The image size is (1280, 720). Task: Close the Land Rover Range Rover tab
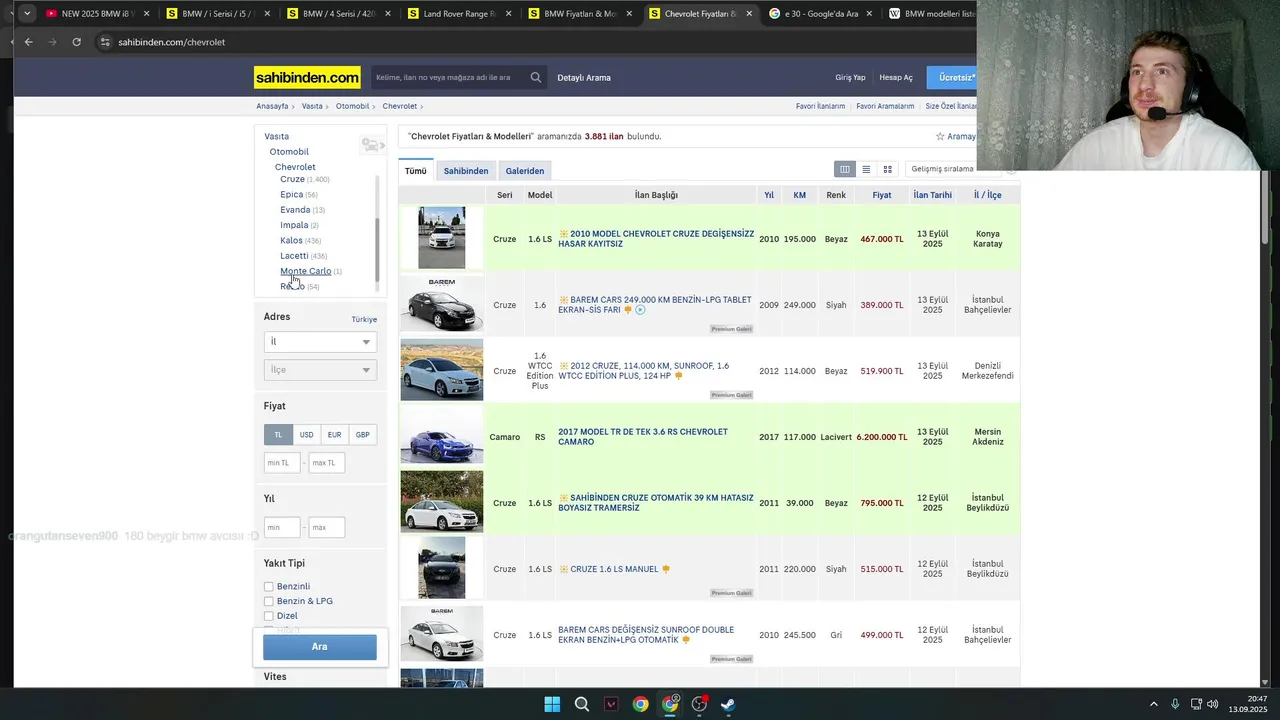tap(508, 14)
